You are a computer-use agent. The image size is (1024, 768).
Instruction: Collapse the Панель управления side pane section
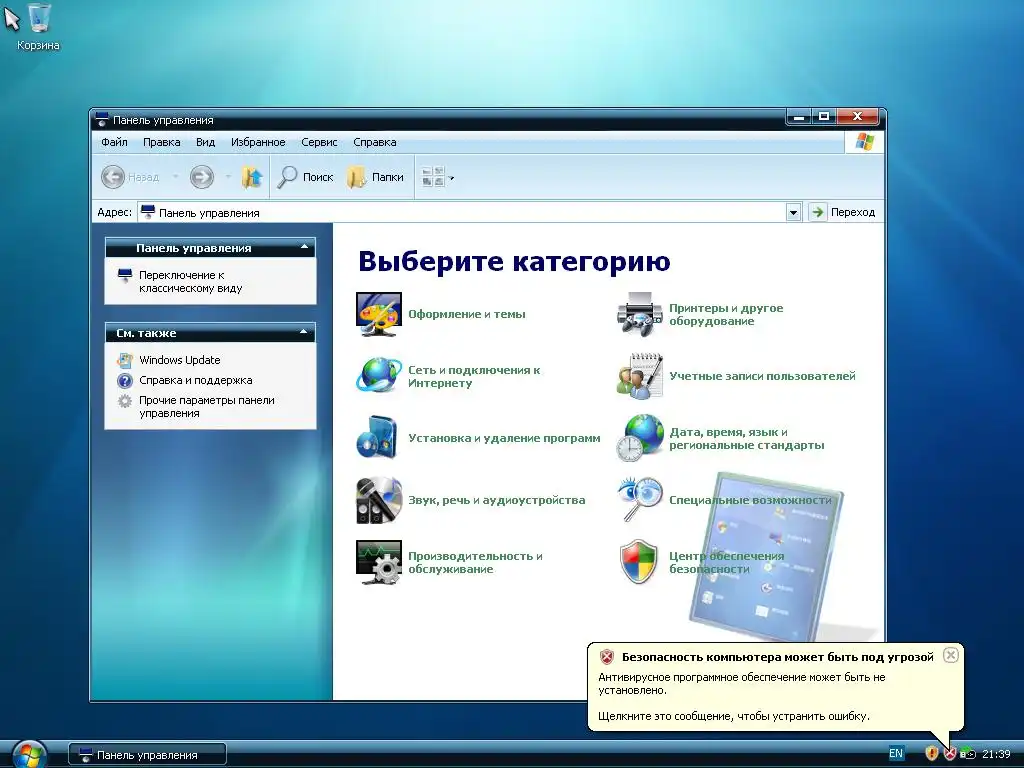click(304, 248)
